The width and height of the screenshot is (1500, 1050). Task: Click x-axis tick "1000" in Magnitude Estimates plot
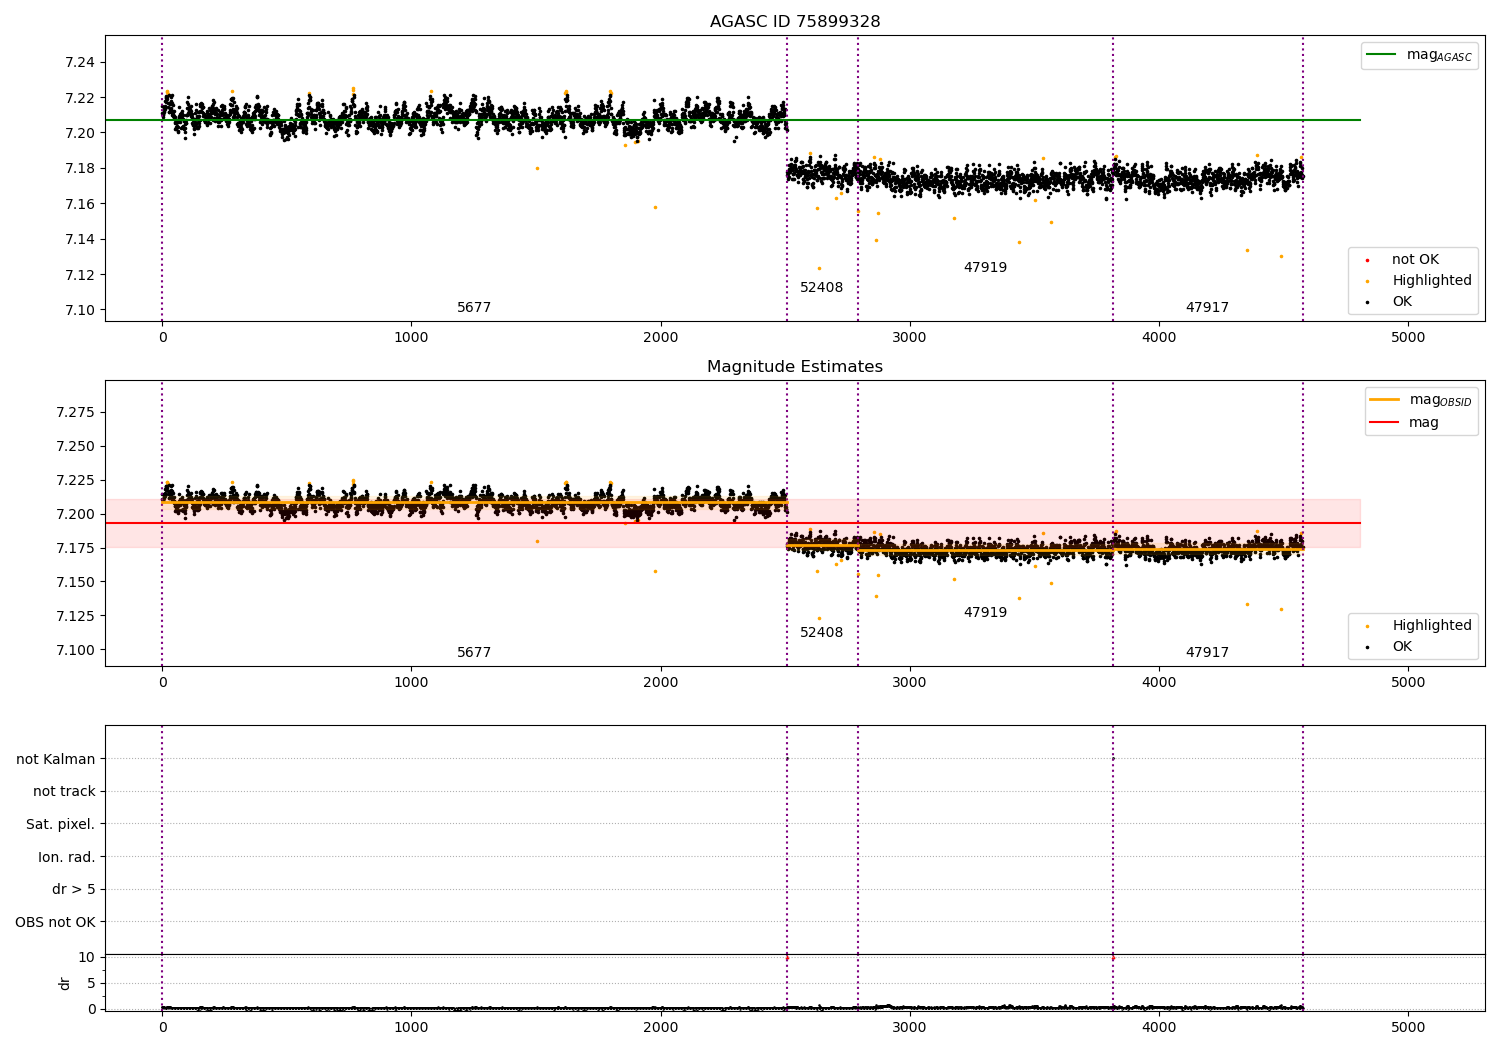tap(411, 683)
